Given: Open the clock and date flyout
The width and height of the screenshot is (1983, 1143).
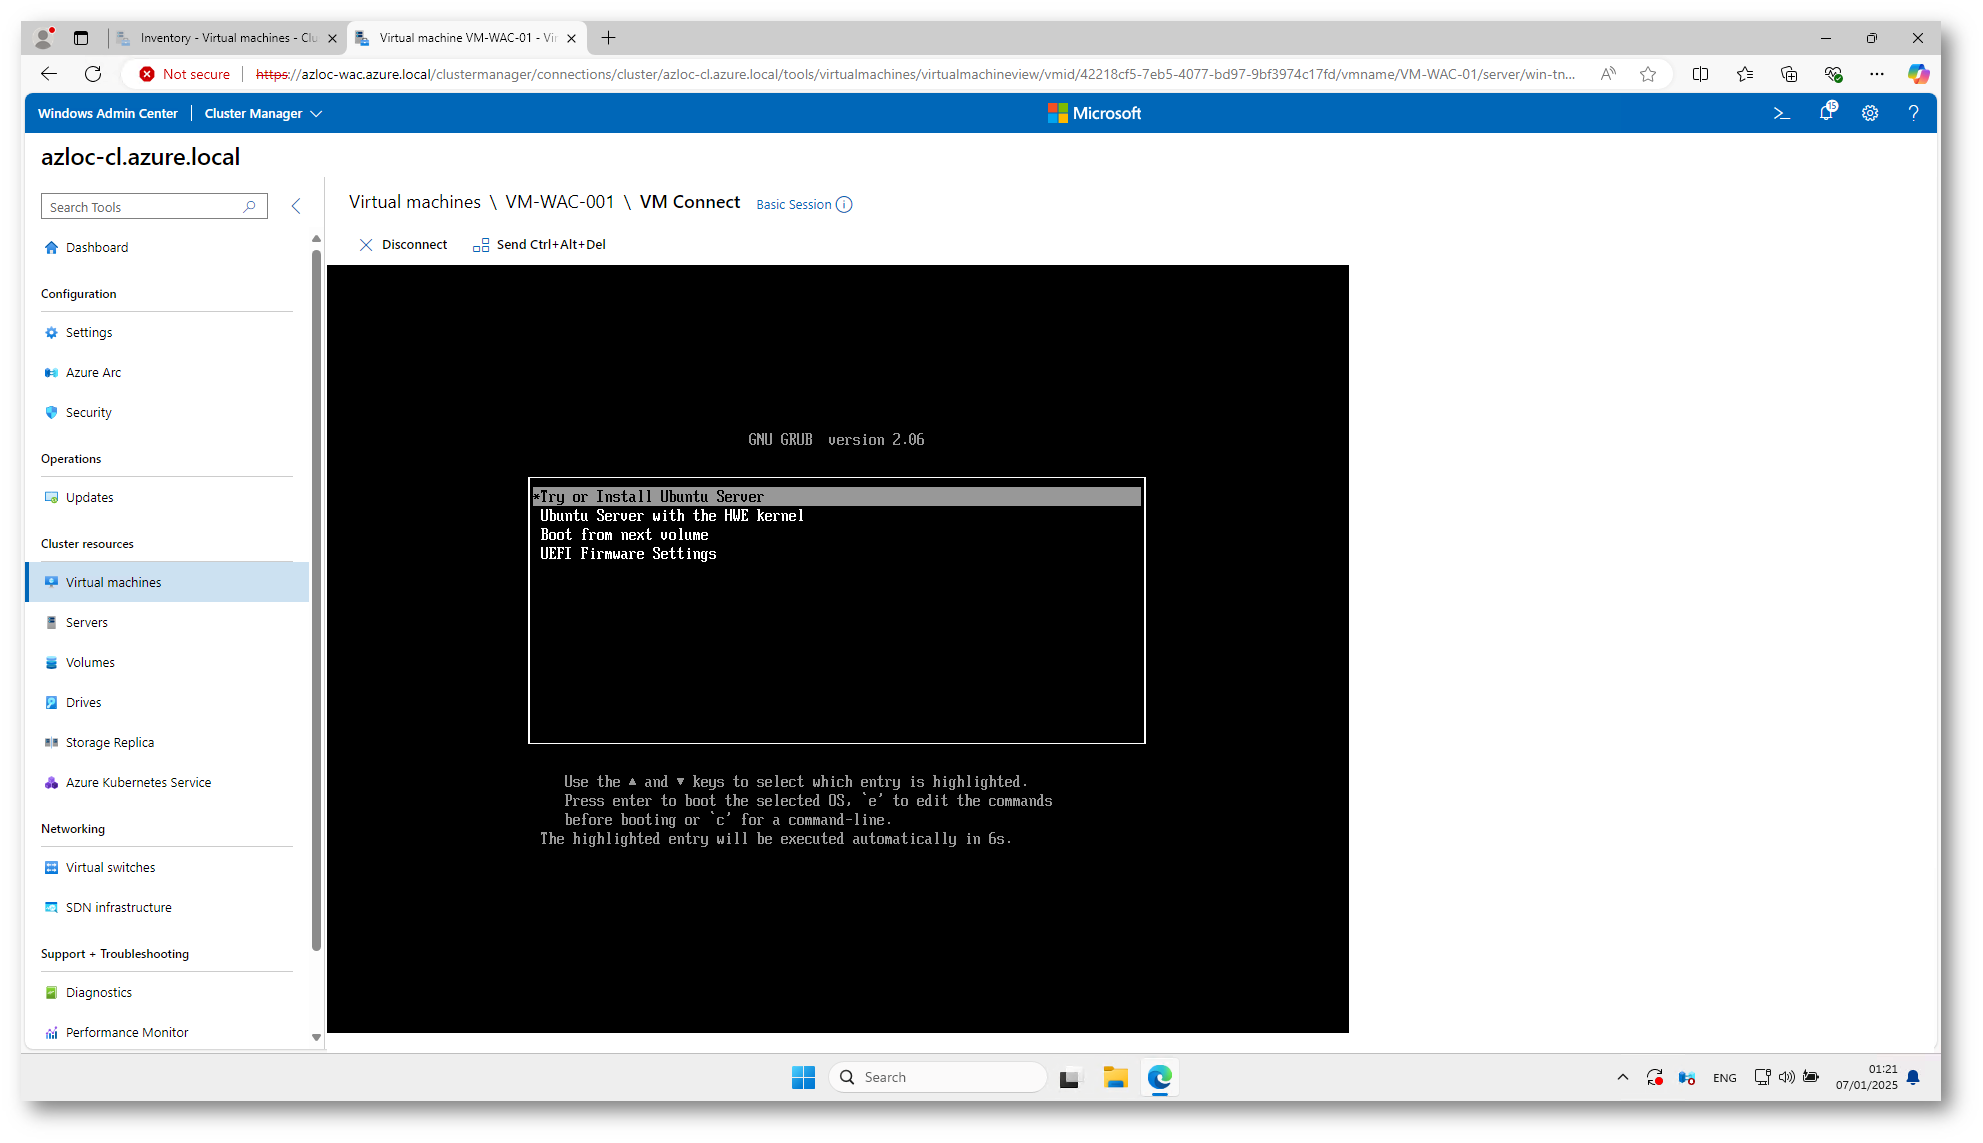Looking at the screenshot, I should [x=1866, y=1077].
